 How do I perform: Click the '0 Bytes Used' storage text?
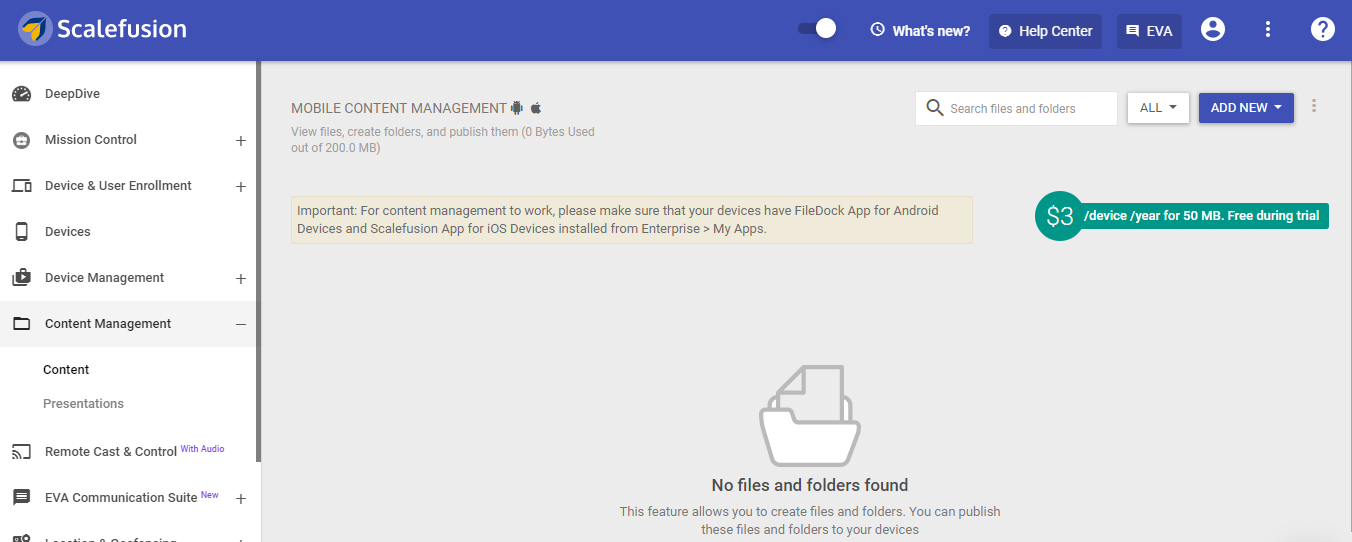[560, 132]
